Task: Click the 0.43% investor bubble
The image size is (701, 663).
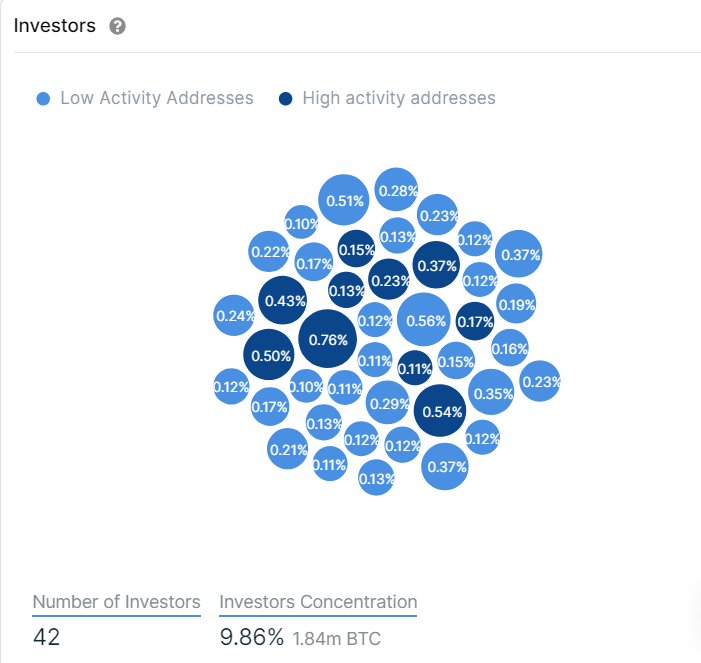Action: (284, 300)
